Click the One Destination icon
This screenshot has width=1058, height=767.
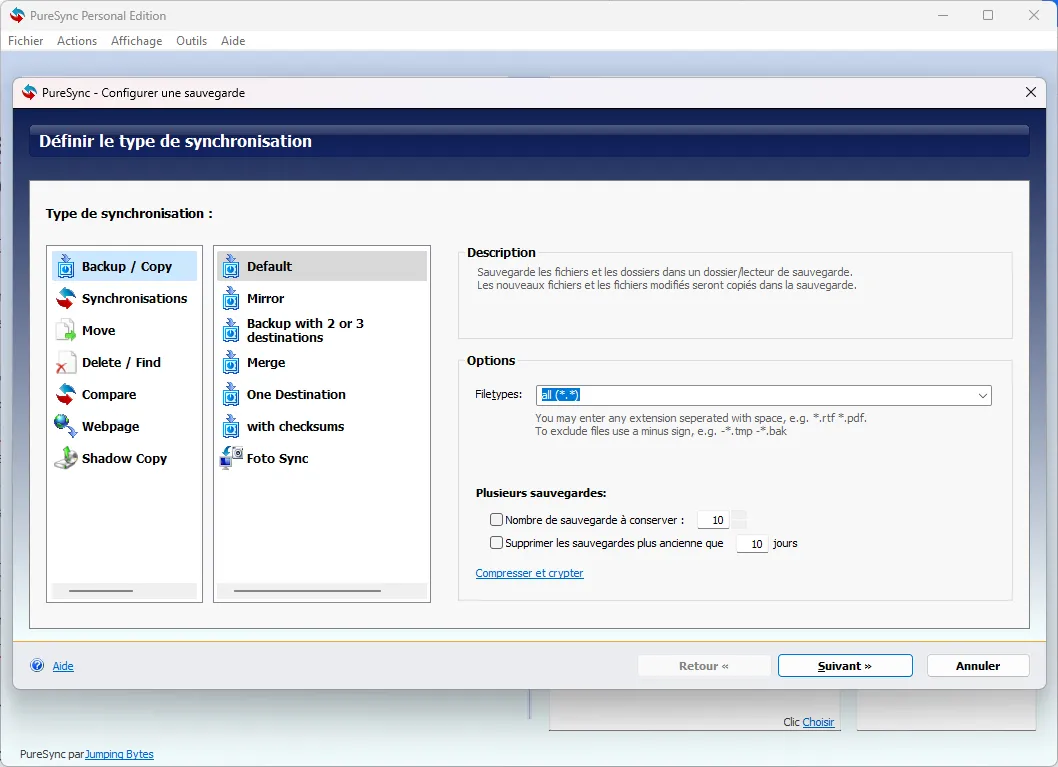[x=231, y=395]
